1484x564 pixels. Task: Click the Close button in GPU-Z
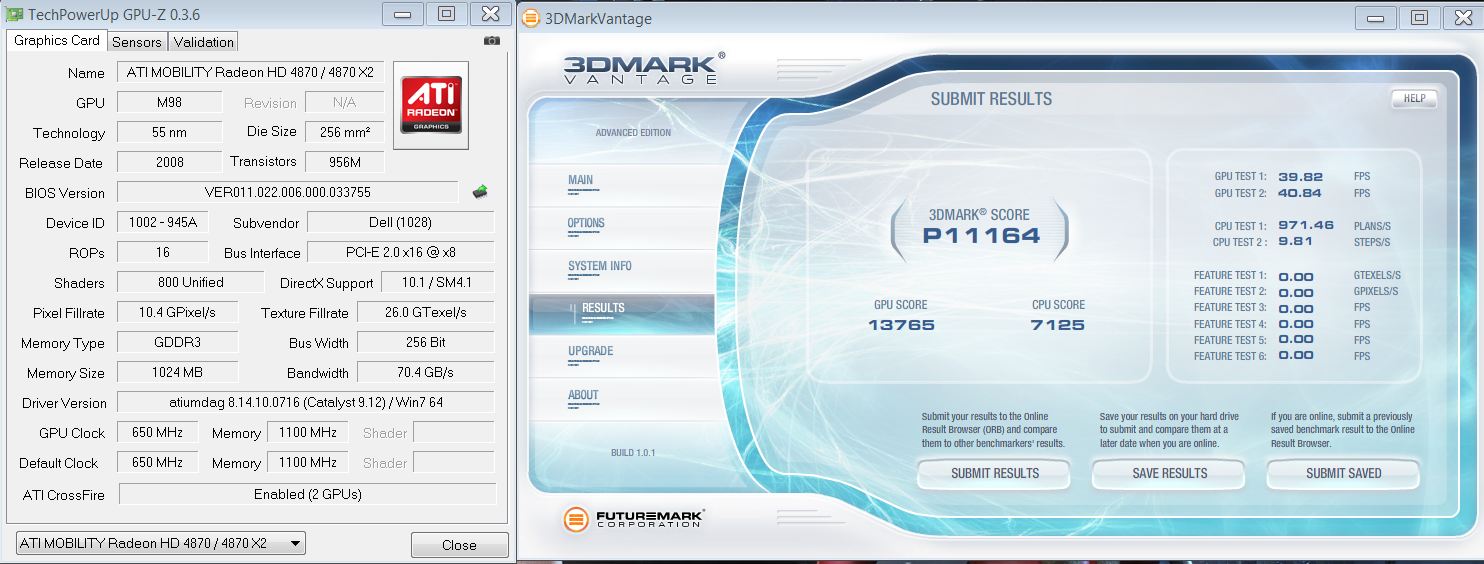tap(459, 545)
